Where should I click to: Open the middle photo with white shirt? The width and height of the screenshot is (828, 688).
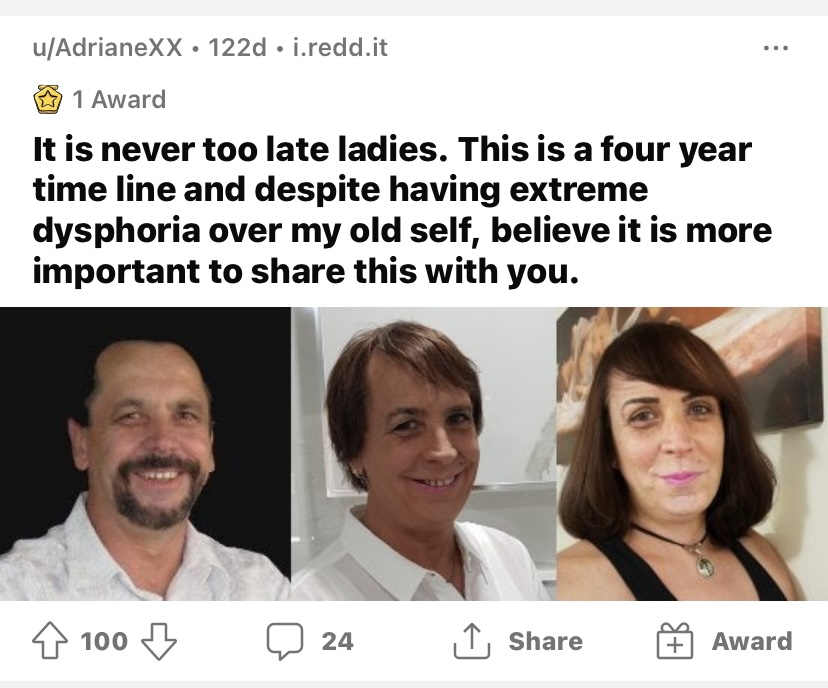click(x=424, y=454)
